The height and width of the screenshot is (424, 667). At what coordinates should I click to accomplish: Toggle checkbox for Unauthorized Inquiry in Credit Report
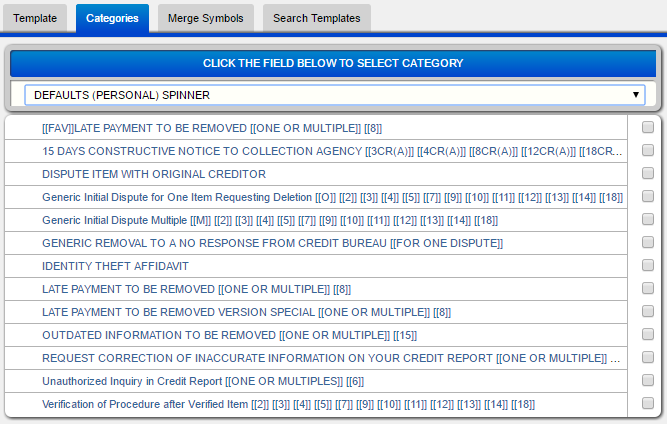click(x=647, y=381)
